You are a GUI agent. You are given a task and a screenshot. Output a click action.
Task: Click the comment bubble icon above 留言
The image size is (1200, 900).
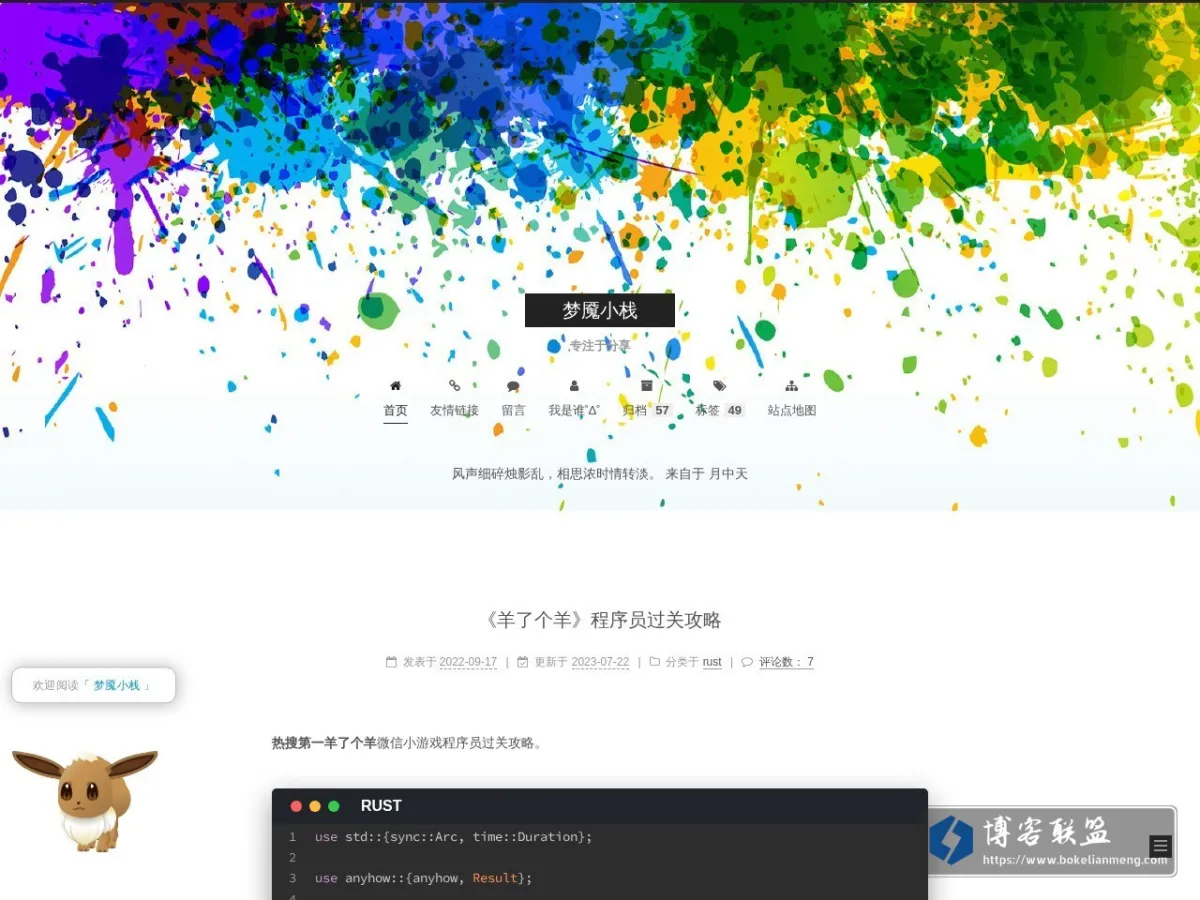tap(513, 386)
